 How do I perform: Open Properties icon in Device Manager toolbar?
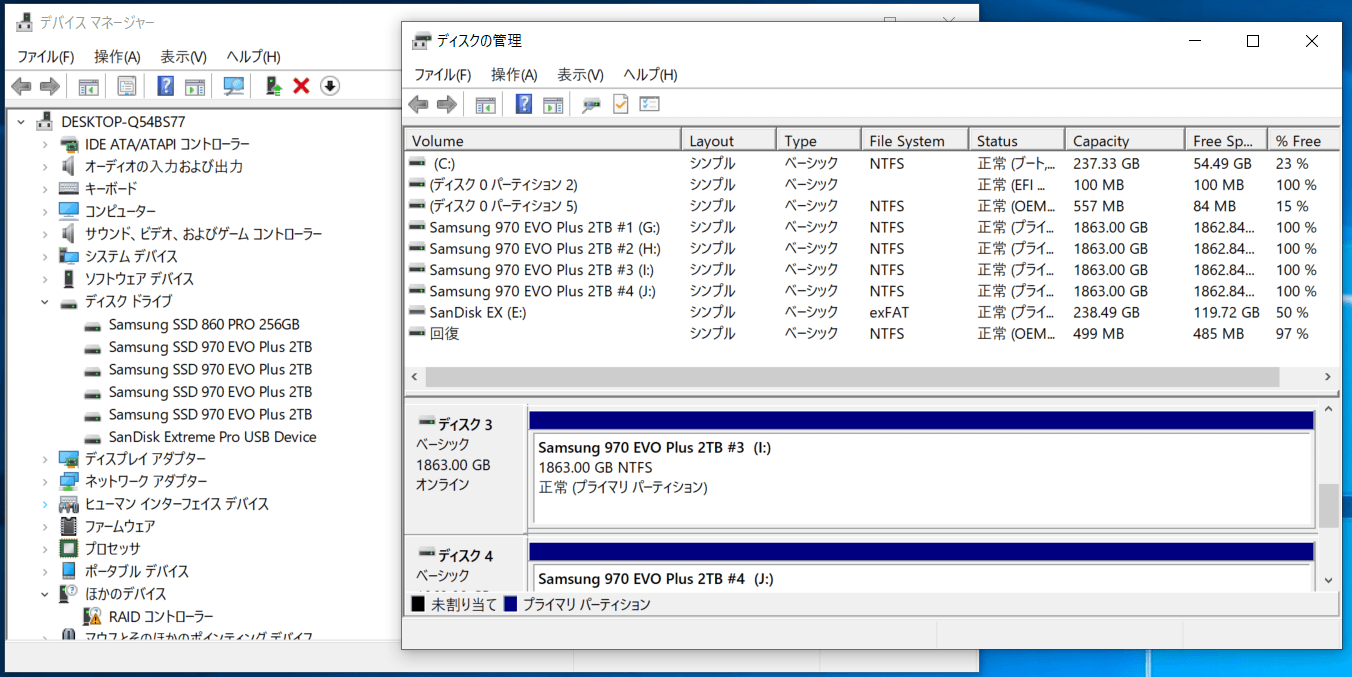(127, 86)
